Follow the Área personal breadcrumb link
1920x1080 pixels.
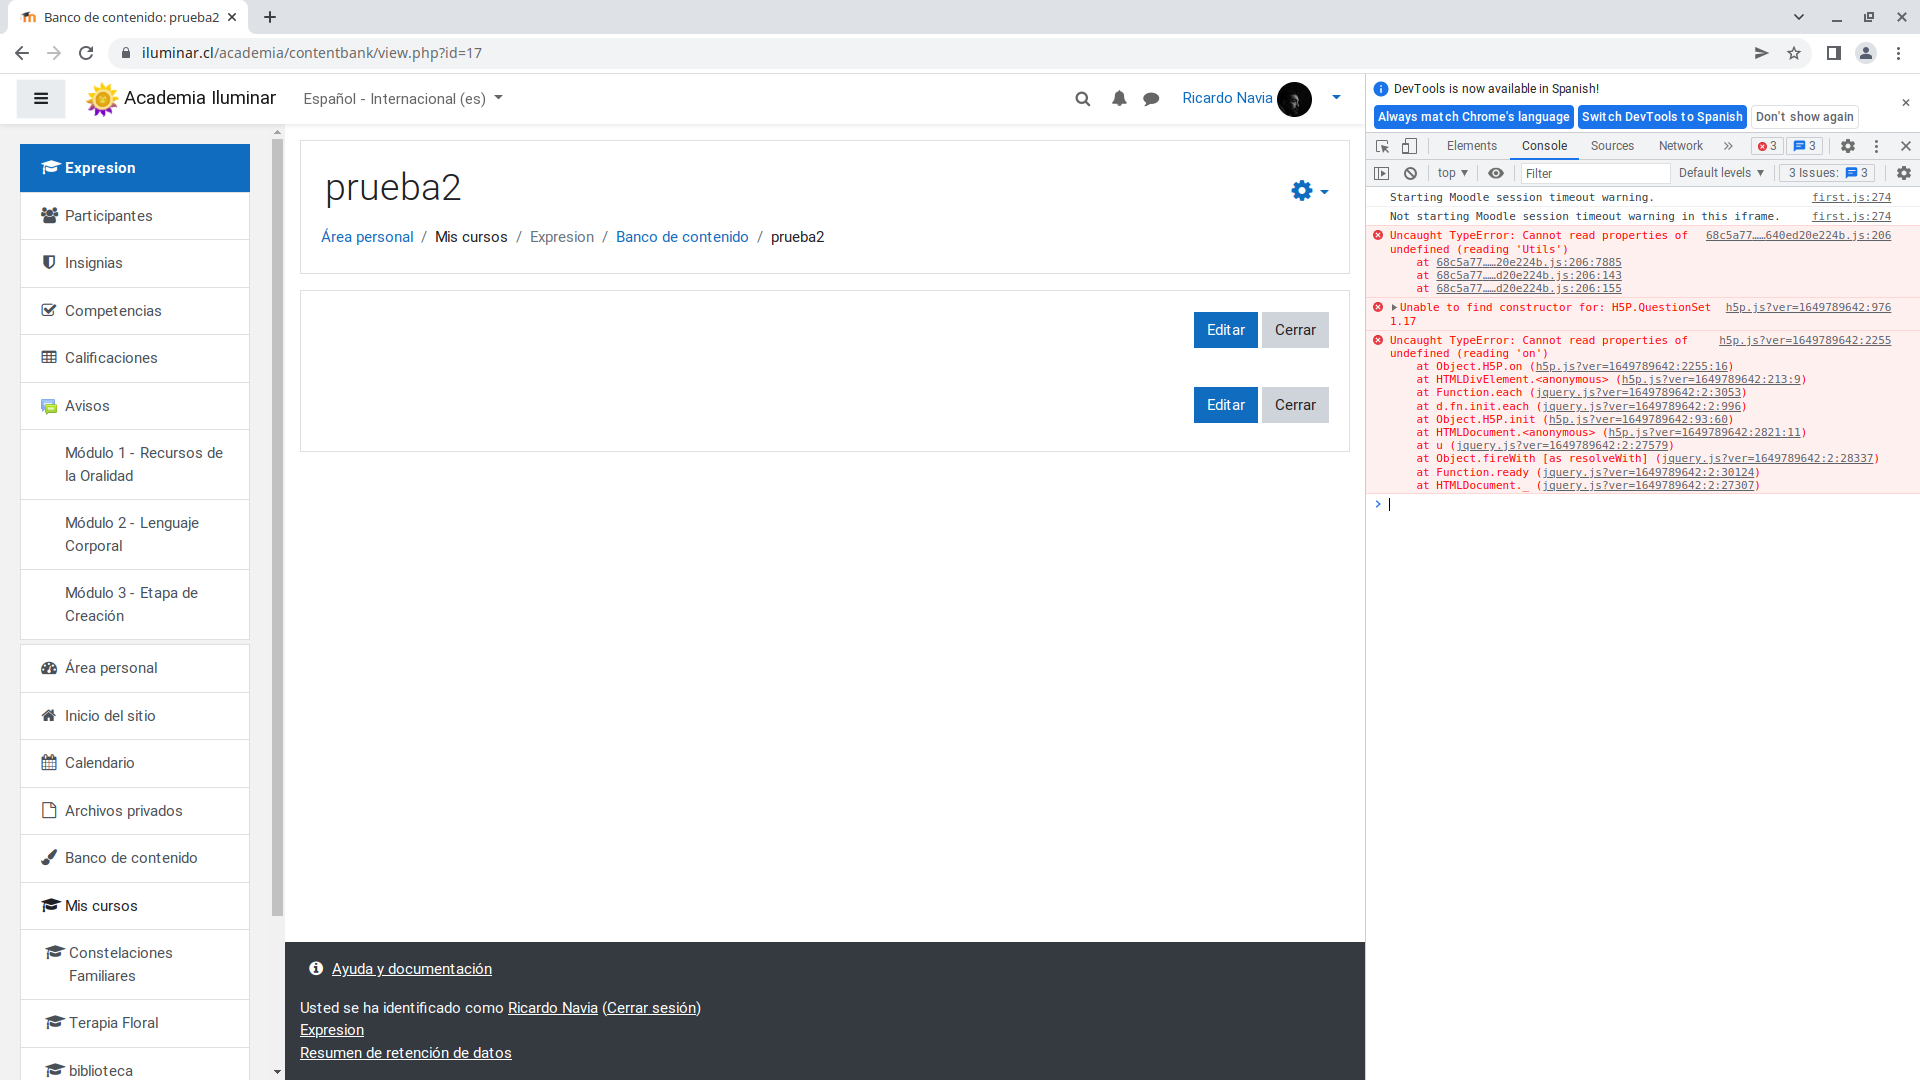[367, 237]
